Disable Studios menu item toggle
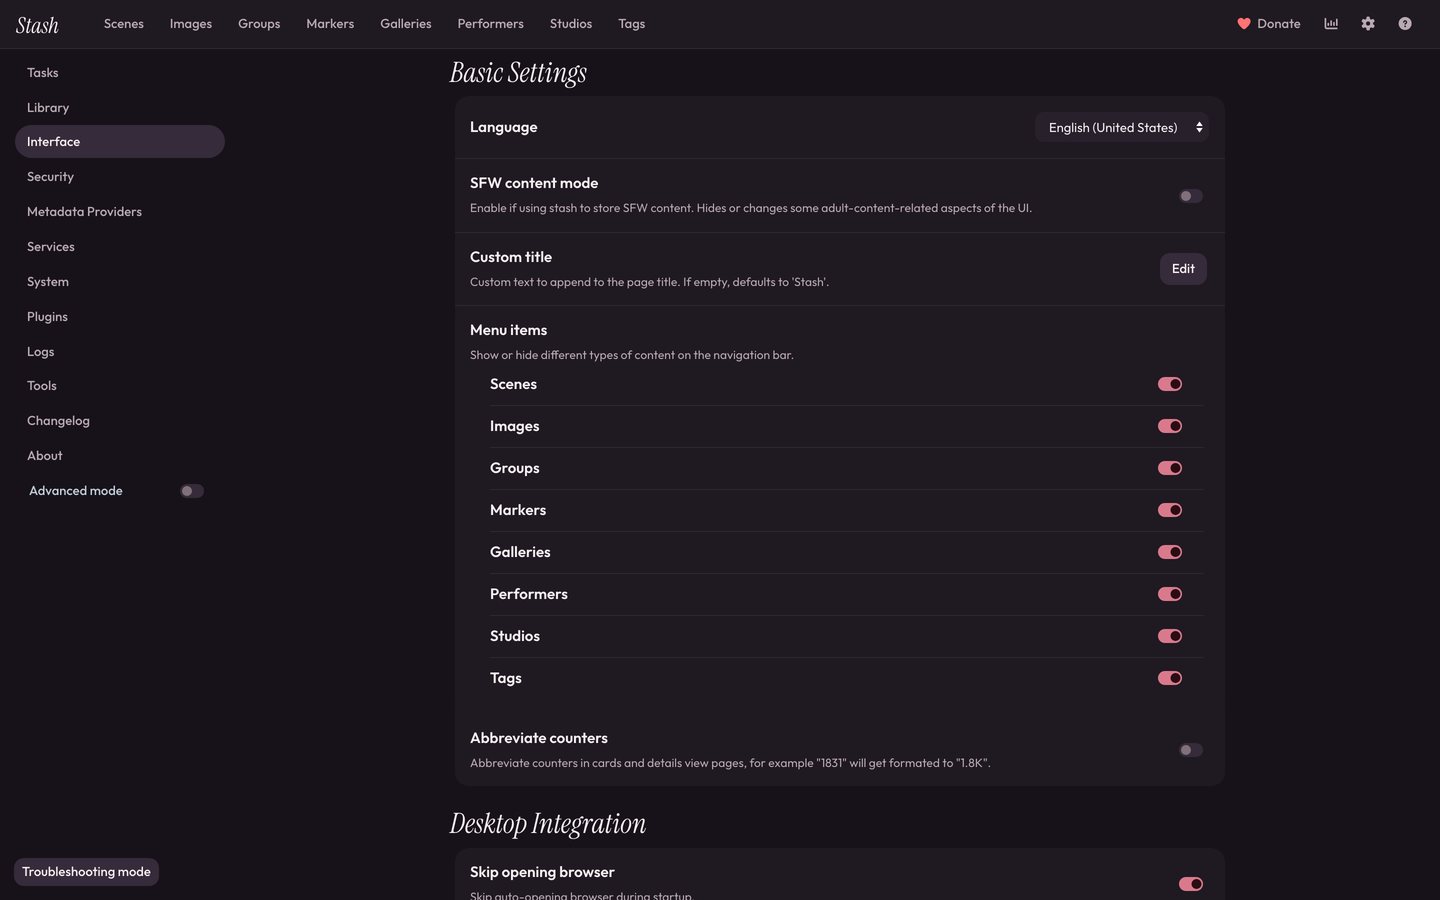 pos(1170,636)
